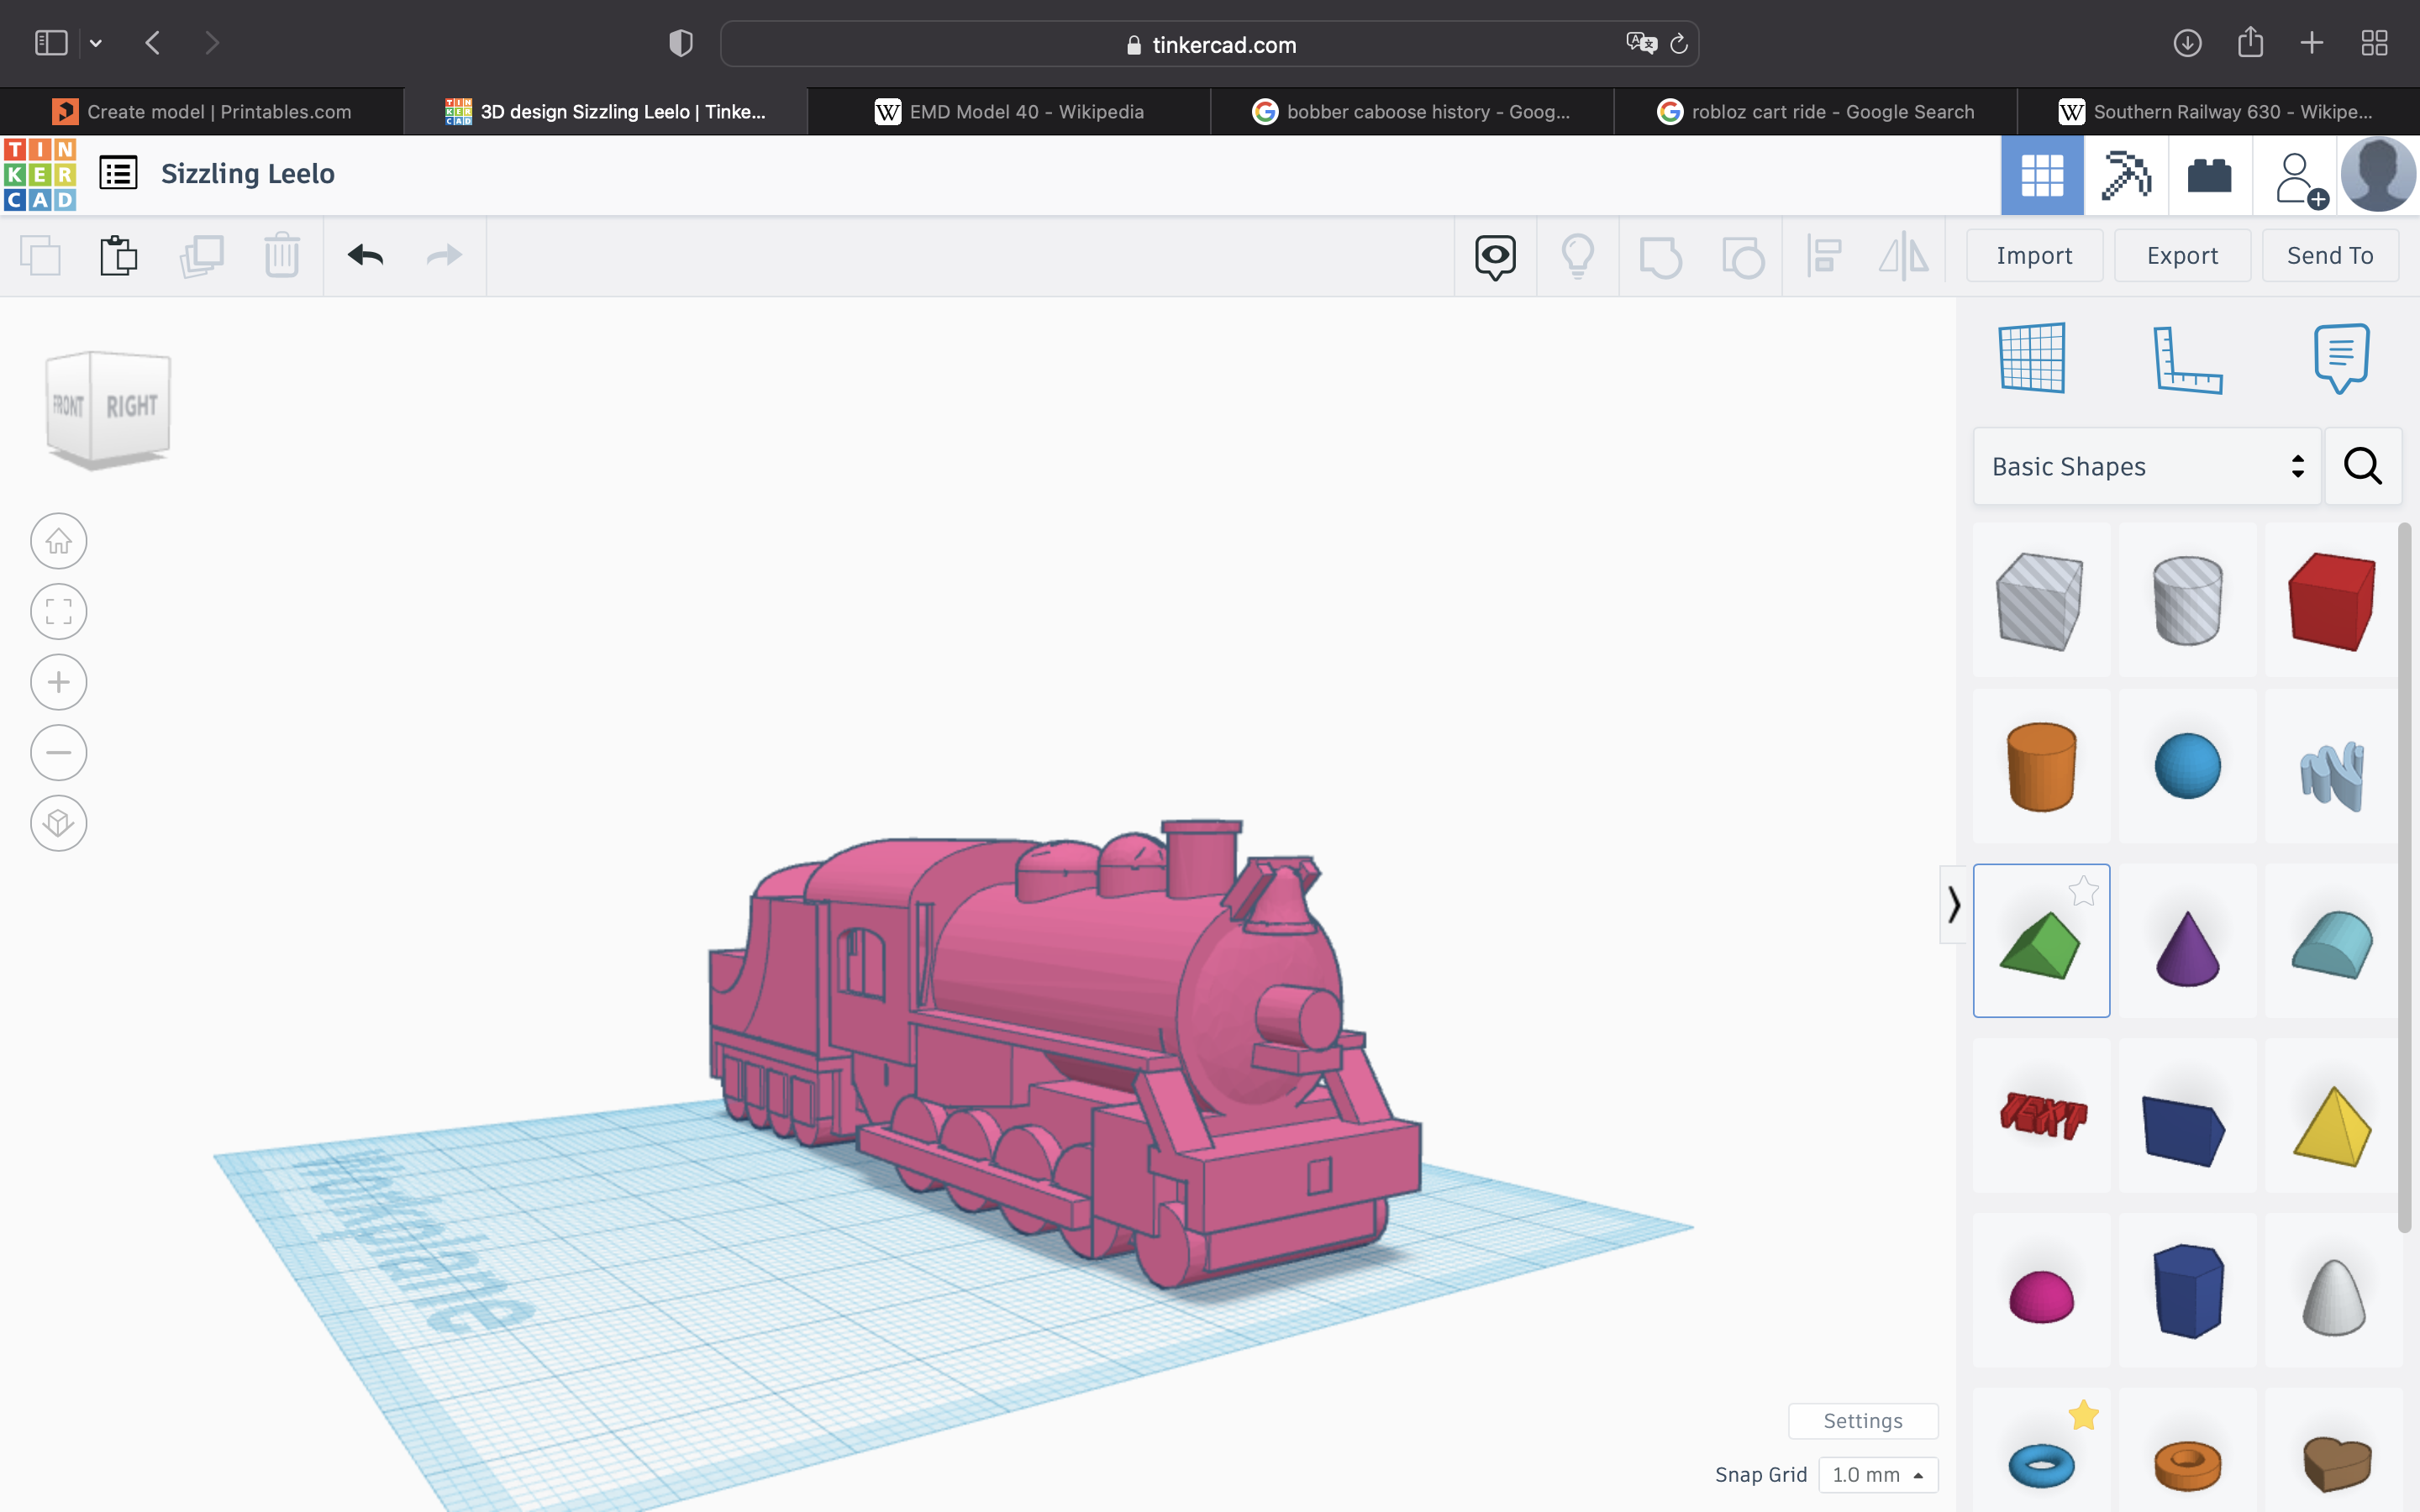Zoom out with the minus button
This screenshot has height=1512, width=2420.
(59, 752)
